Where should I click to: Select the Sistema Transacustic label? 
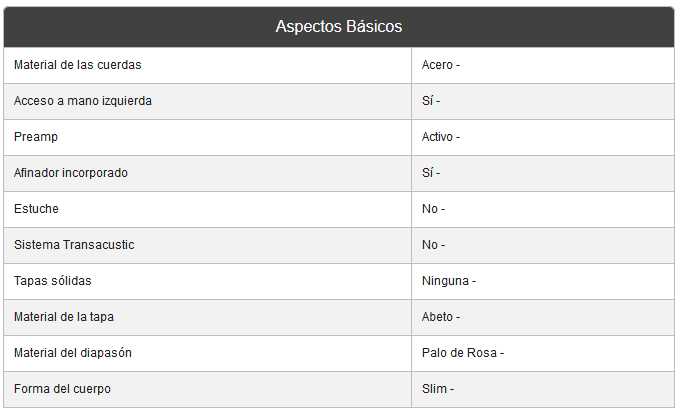pos(74,245)
